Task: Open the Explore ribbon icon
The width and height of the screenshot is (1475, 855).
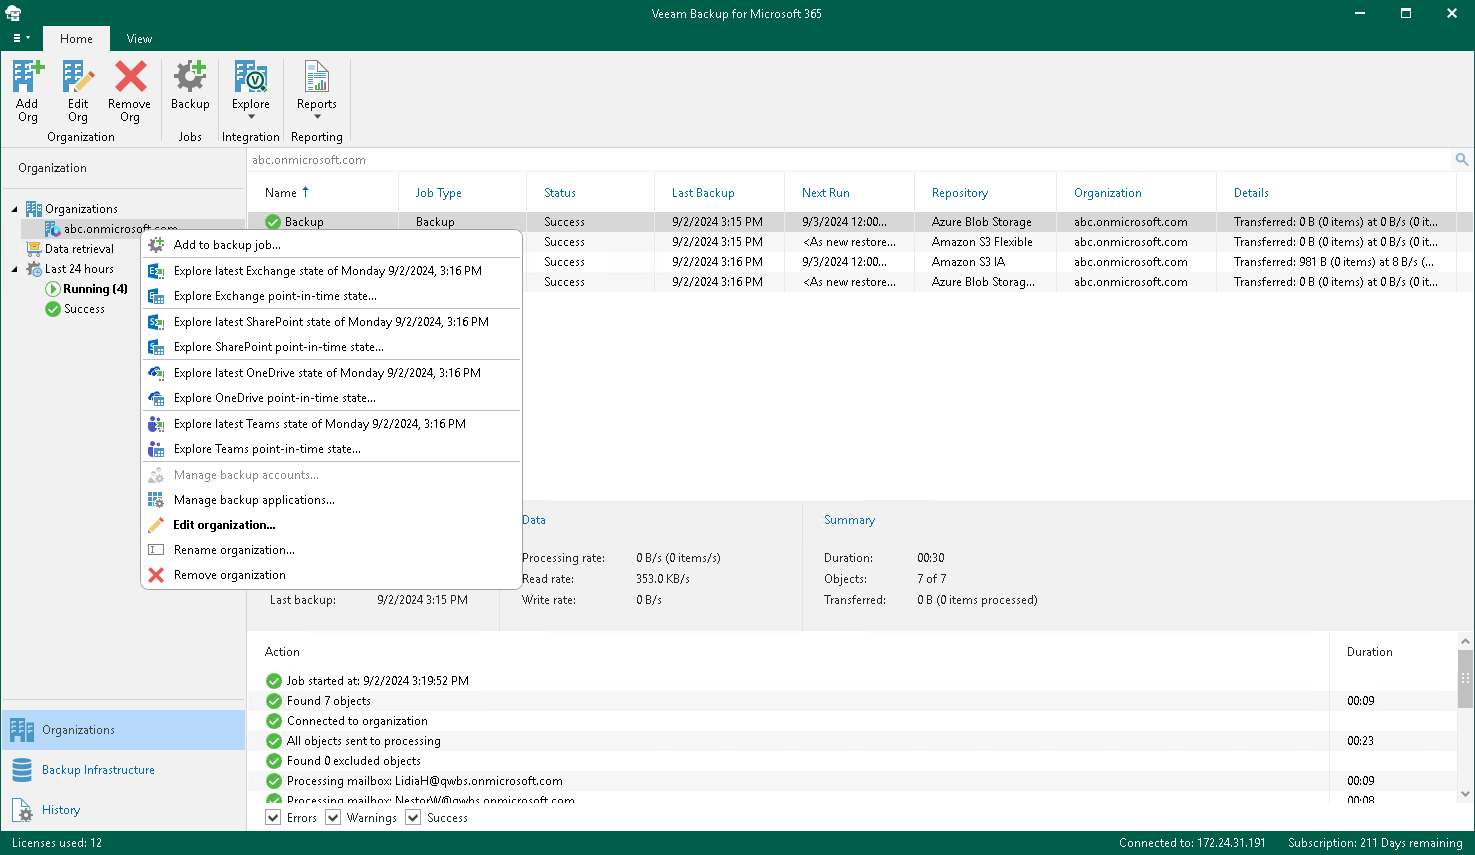Action: click(251, 77)
